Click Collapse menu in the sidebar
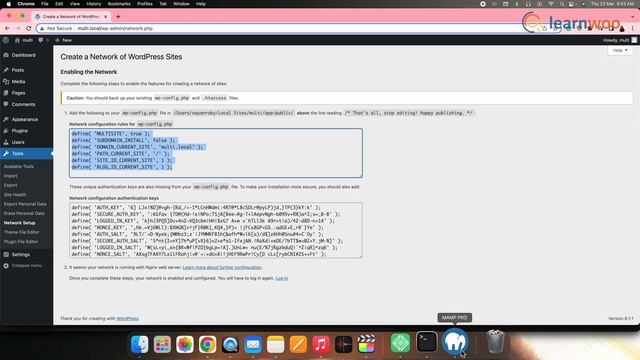640x360 pixels. (23, 266)
